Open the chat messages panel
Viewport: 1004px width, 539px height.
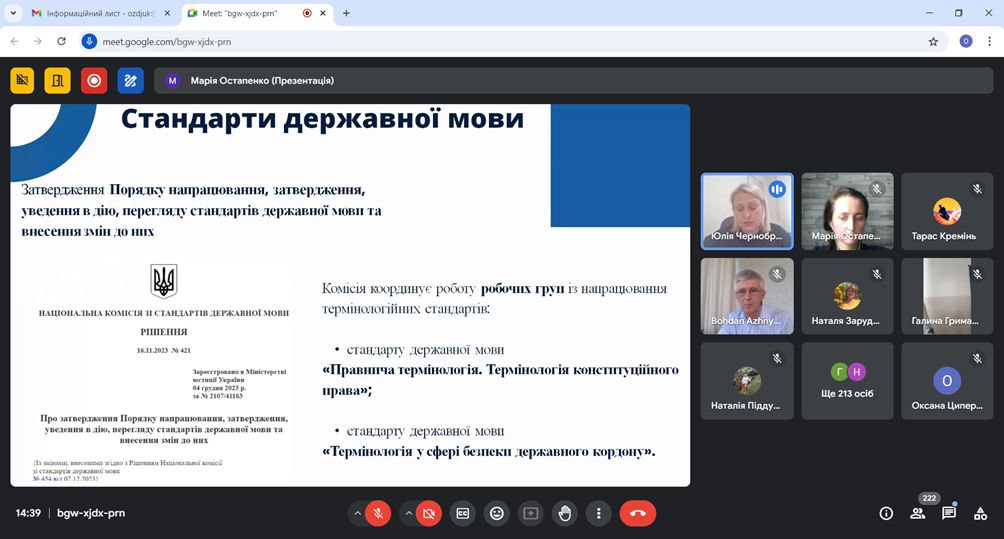(x=949, y=513)
